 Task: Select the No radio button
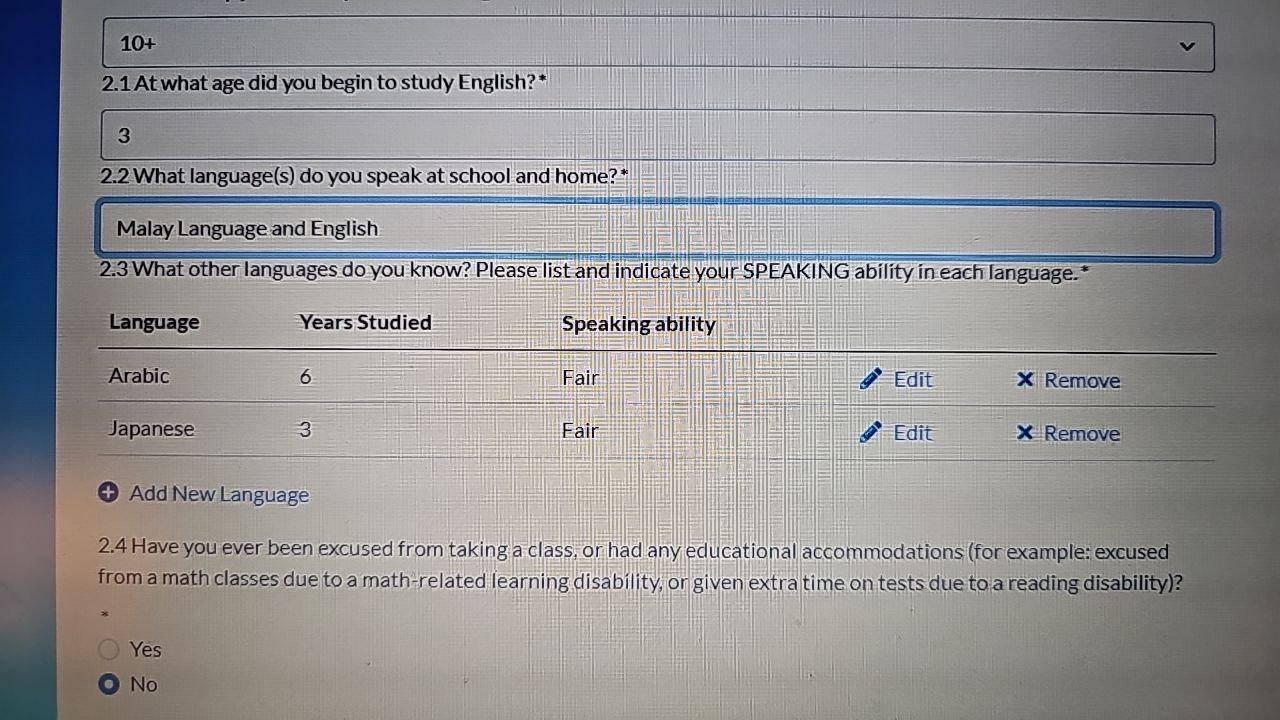click(x=109, y=685)
